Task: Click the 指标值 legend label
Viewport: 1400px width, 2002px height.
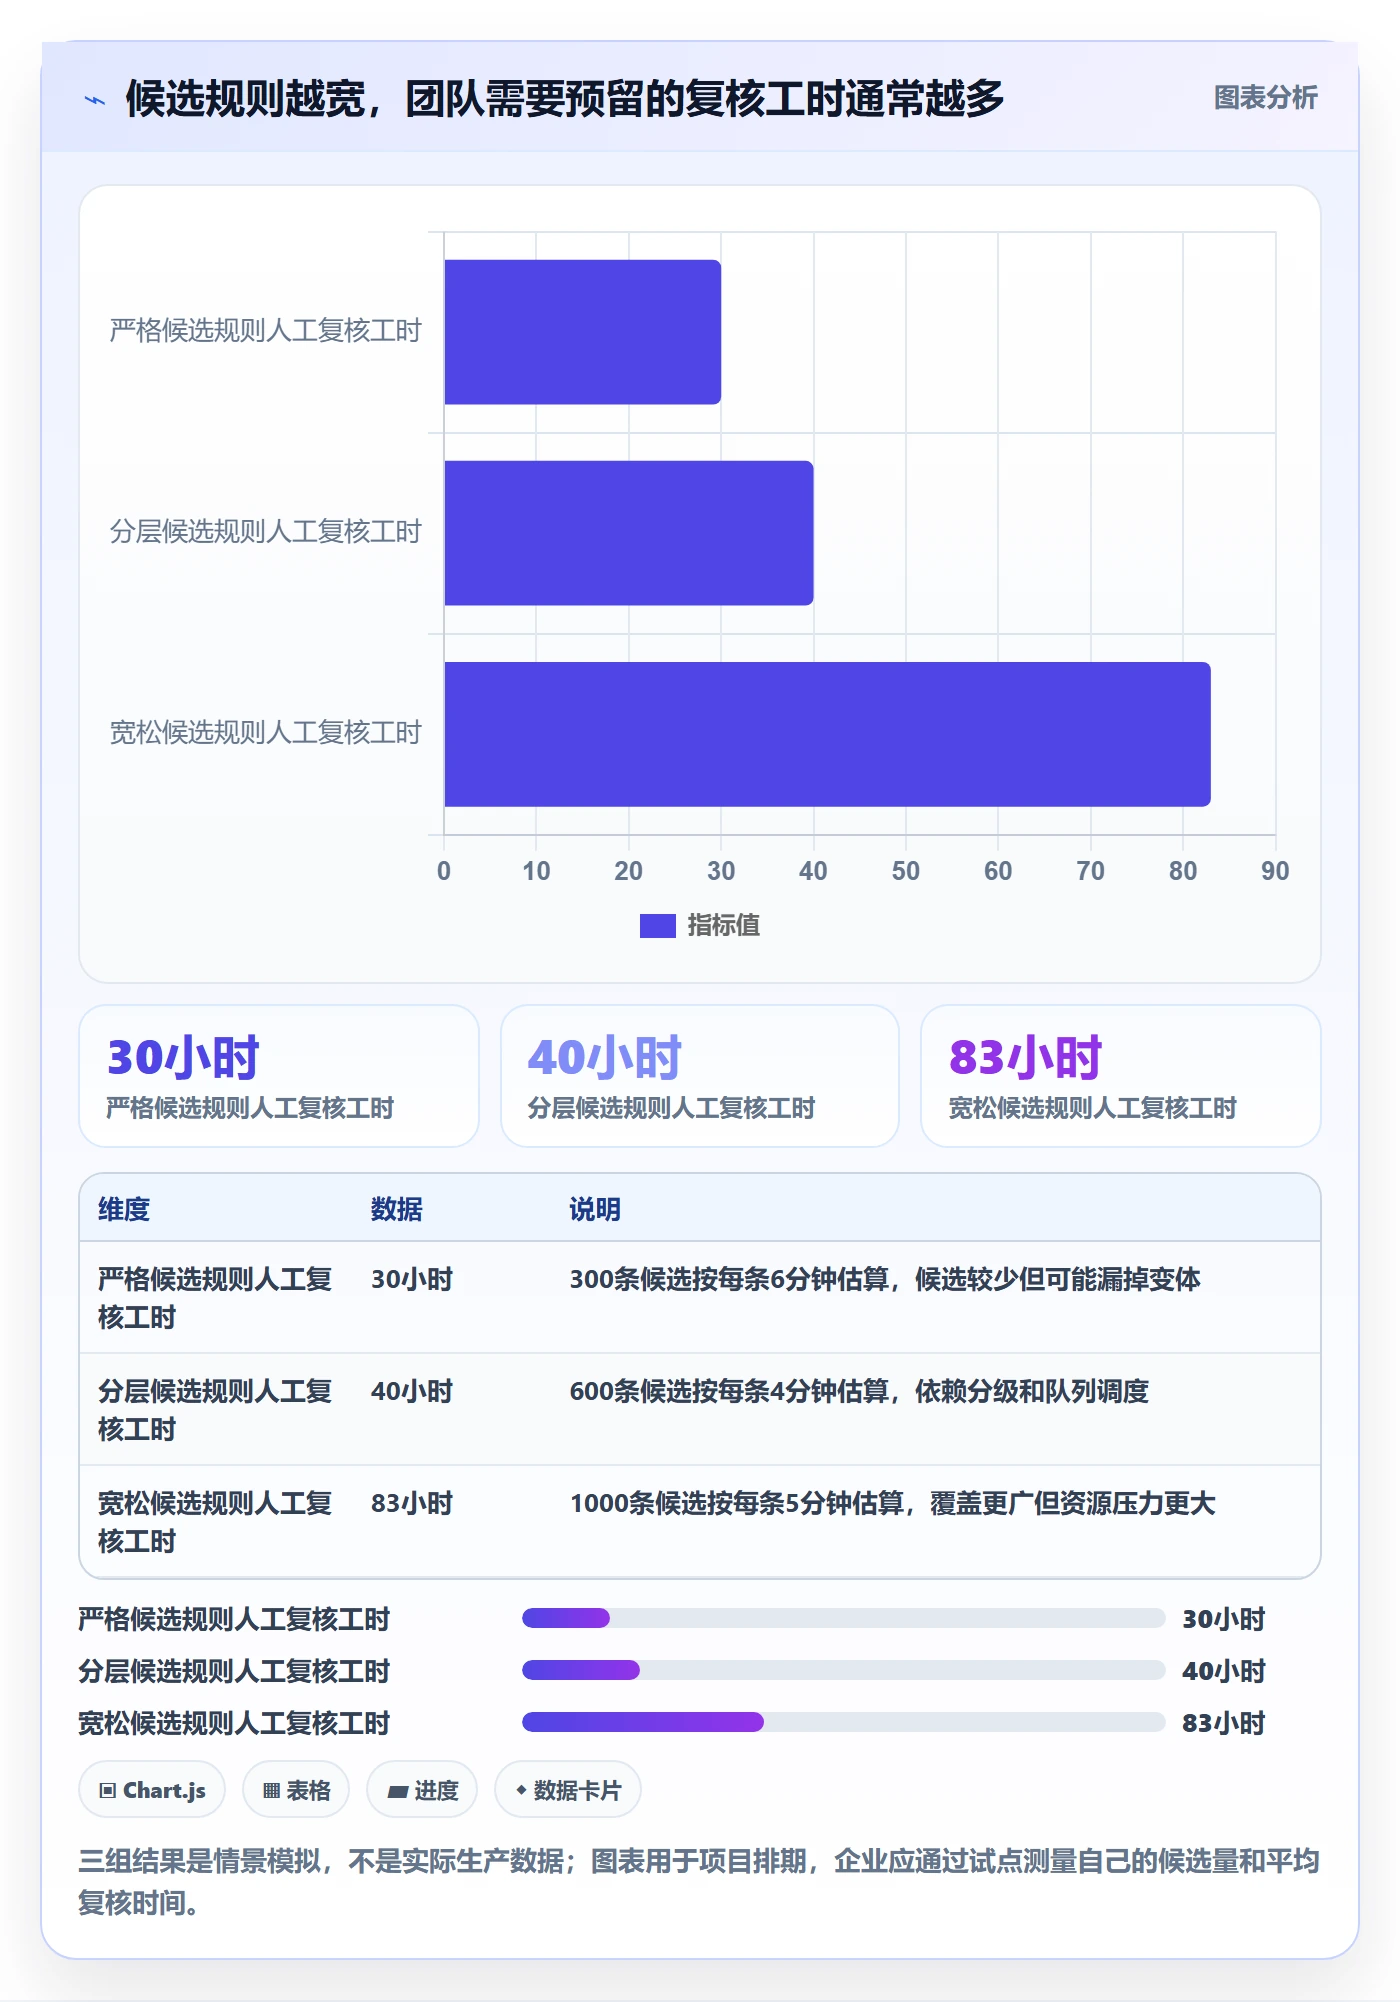Action: pyautogui.click(x=724, y=926)
